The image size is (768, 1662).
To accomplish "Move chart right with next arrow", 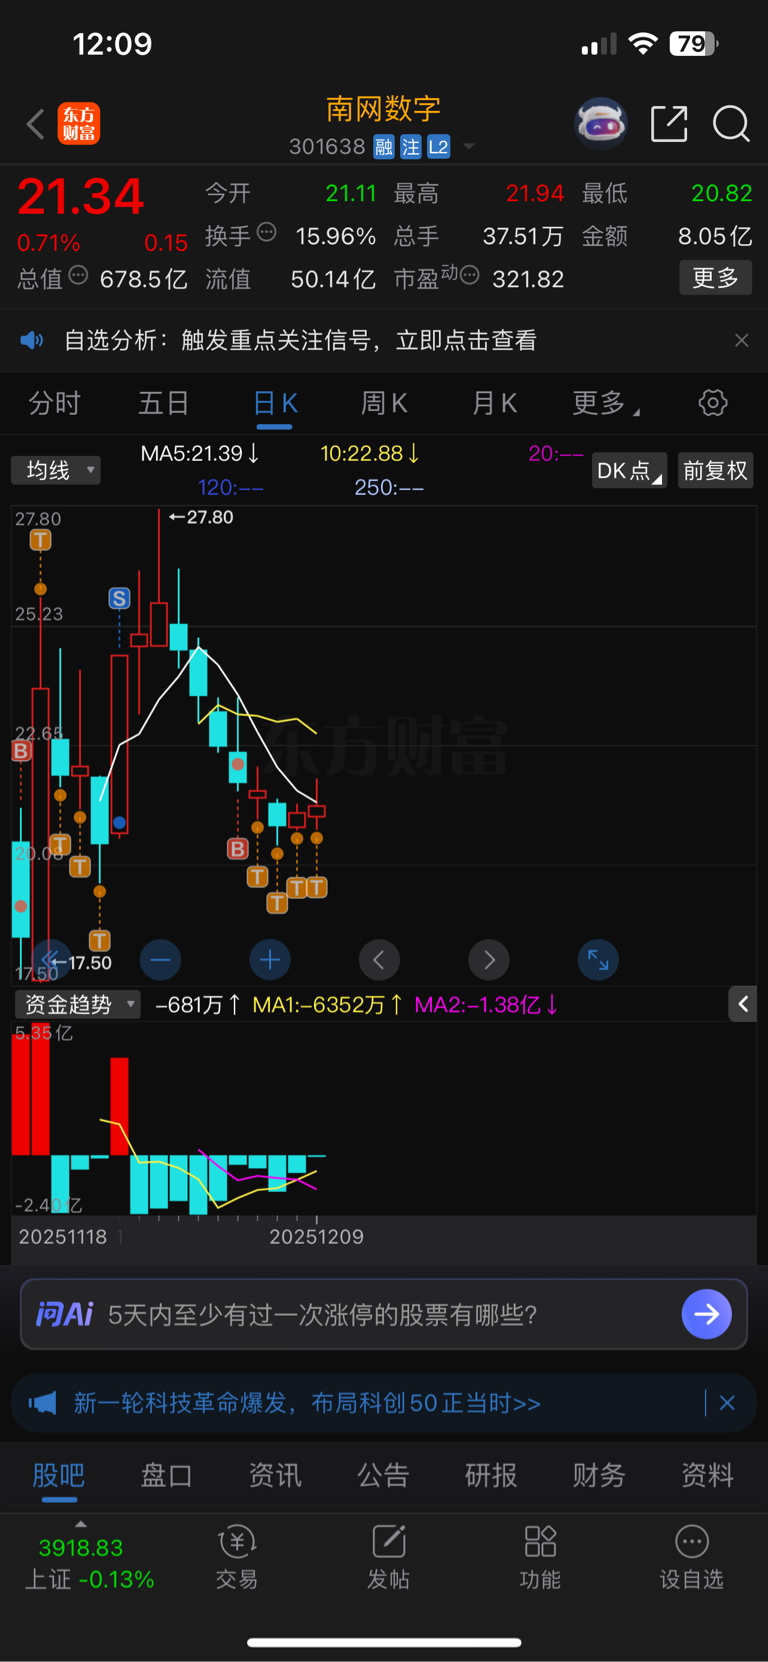I will pos(489,960).
